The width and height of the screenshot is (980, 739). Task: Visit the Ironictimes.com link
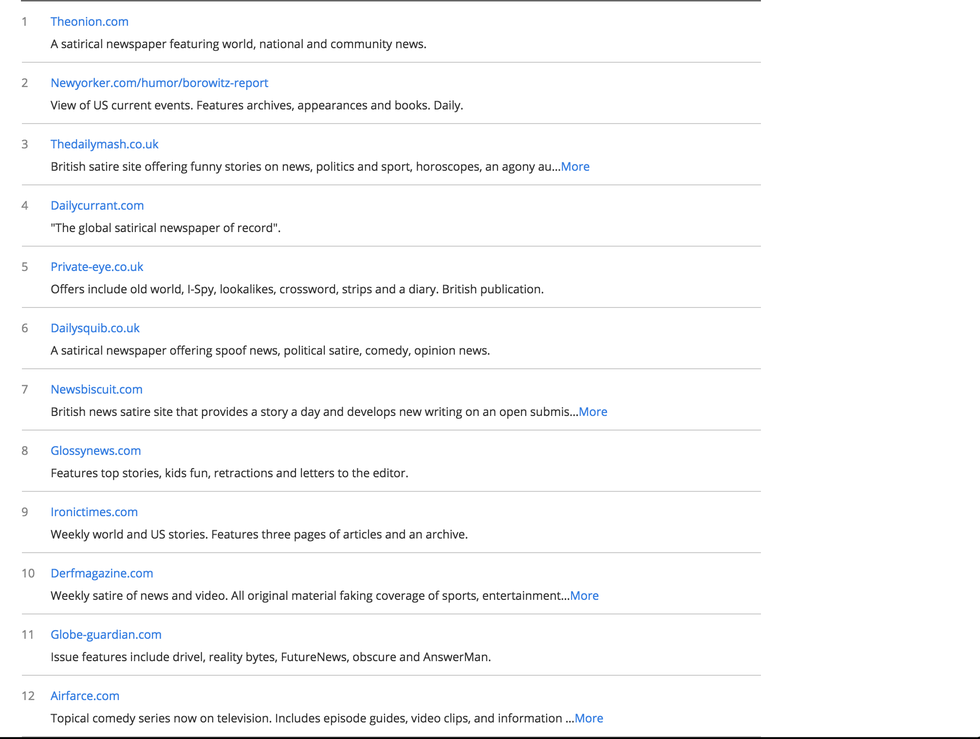point(94,512)
